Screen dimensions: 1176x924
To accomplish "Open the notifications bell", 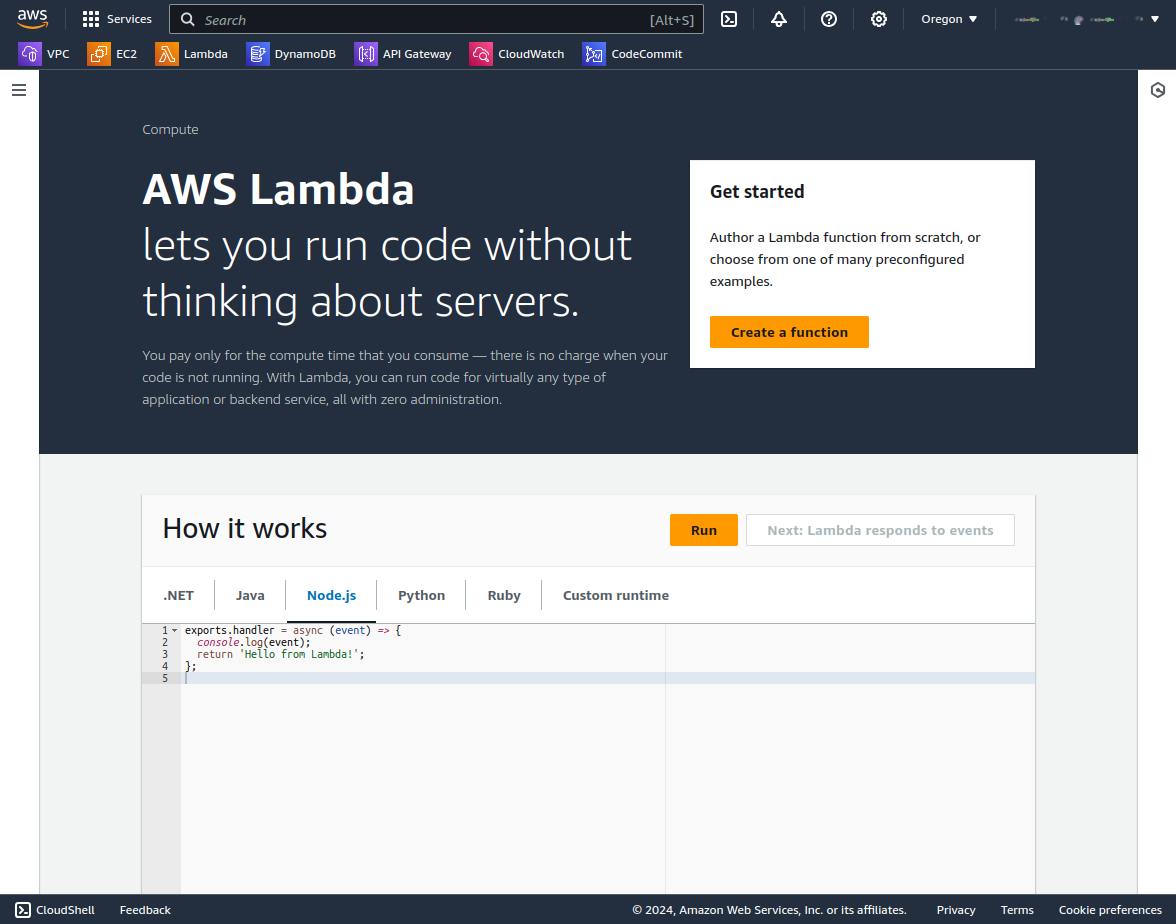I will [x=778, y=20].
